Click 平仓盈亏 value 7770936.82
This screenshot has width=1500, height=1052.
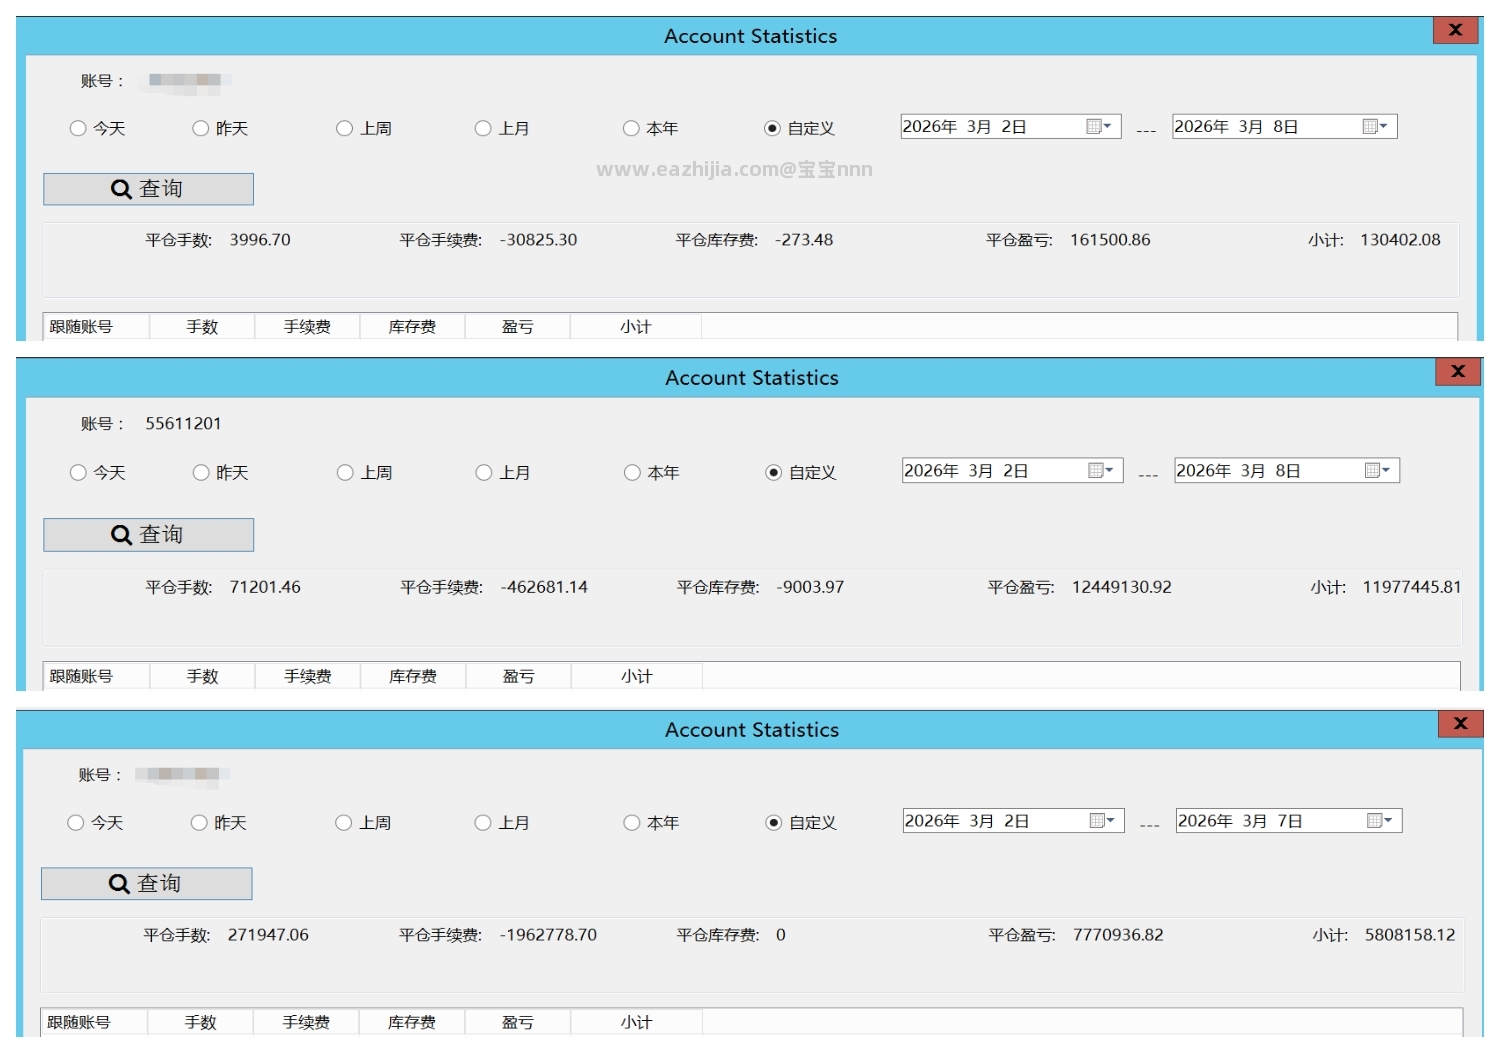tap(1118, 935)
